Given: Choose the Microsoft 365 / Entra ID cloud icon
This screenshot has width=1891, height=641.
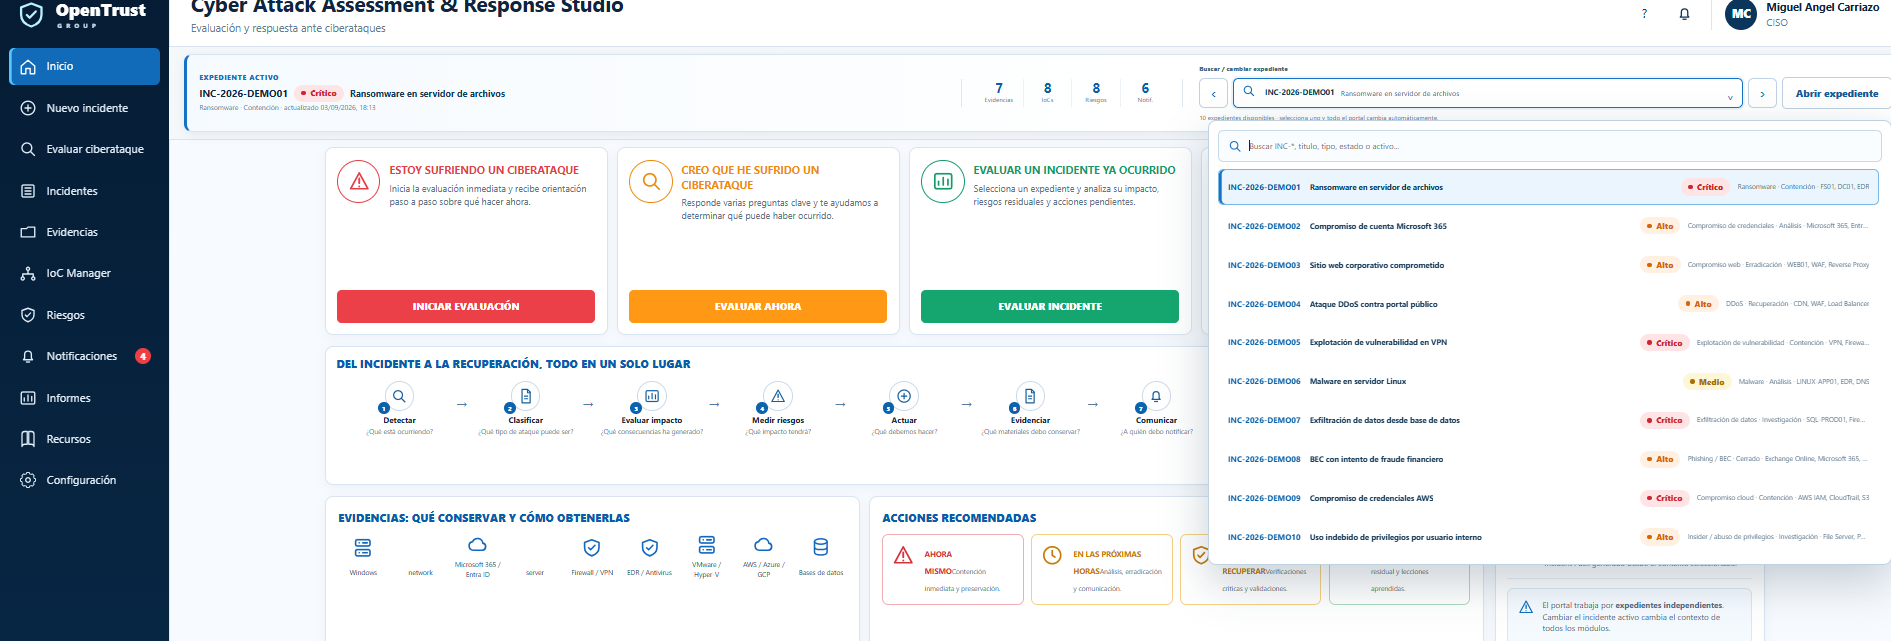Looking at the screenshot, I should point(477,545).
